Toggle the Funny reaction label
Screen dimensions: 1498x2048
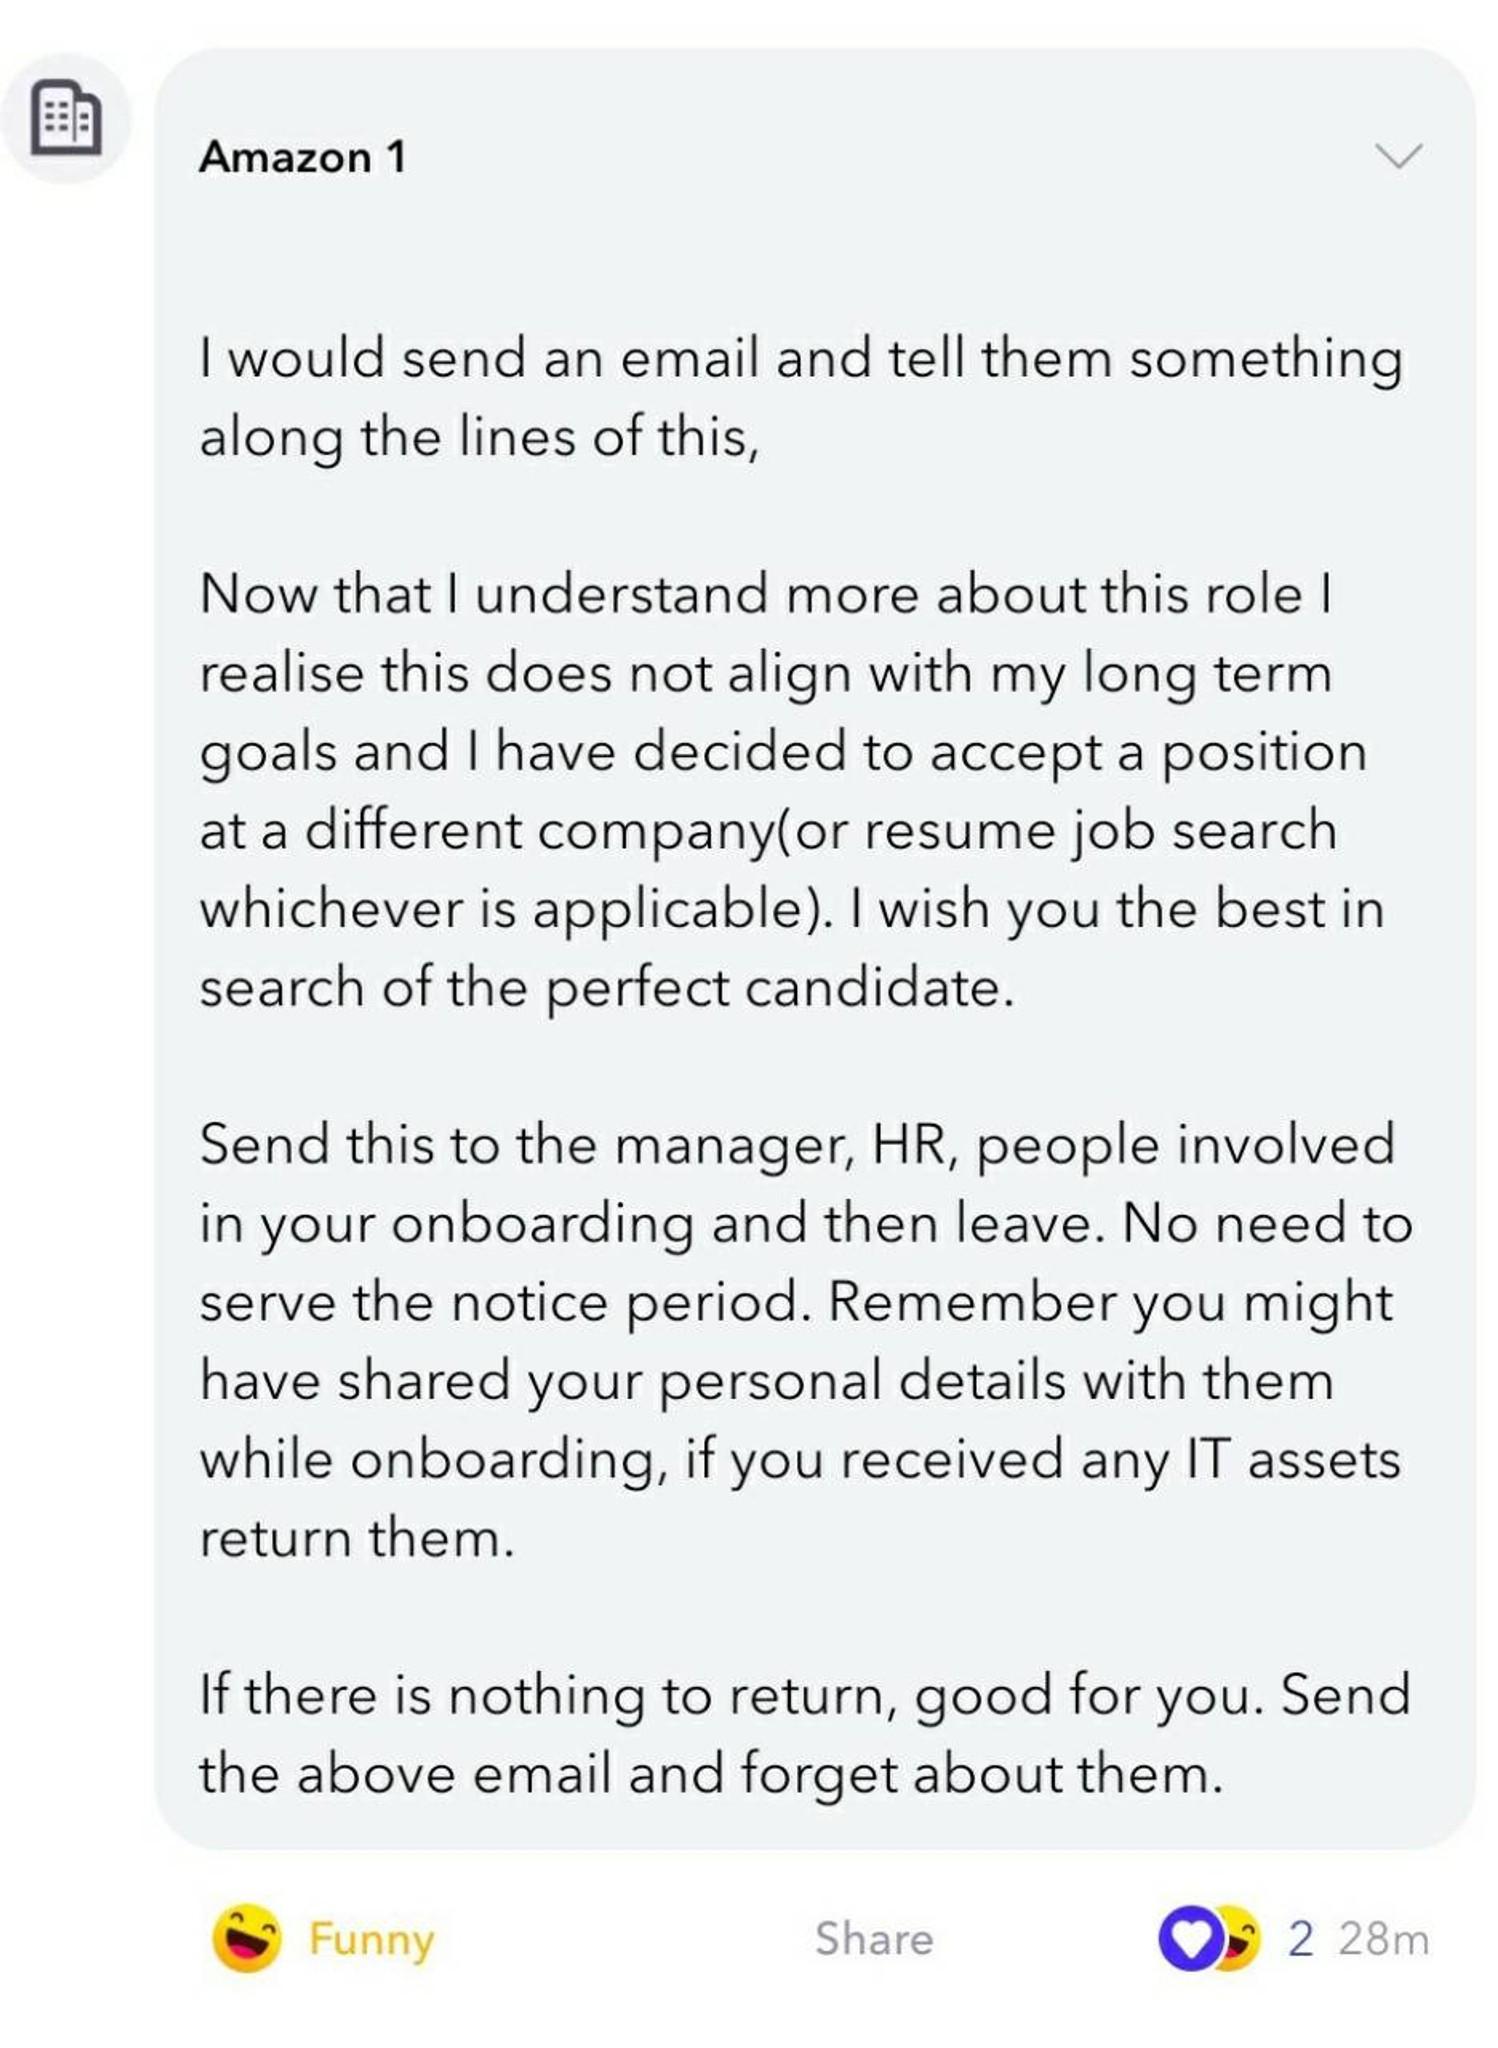[x=371, y=1940]
